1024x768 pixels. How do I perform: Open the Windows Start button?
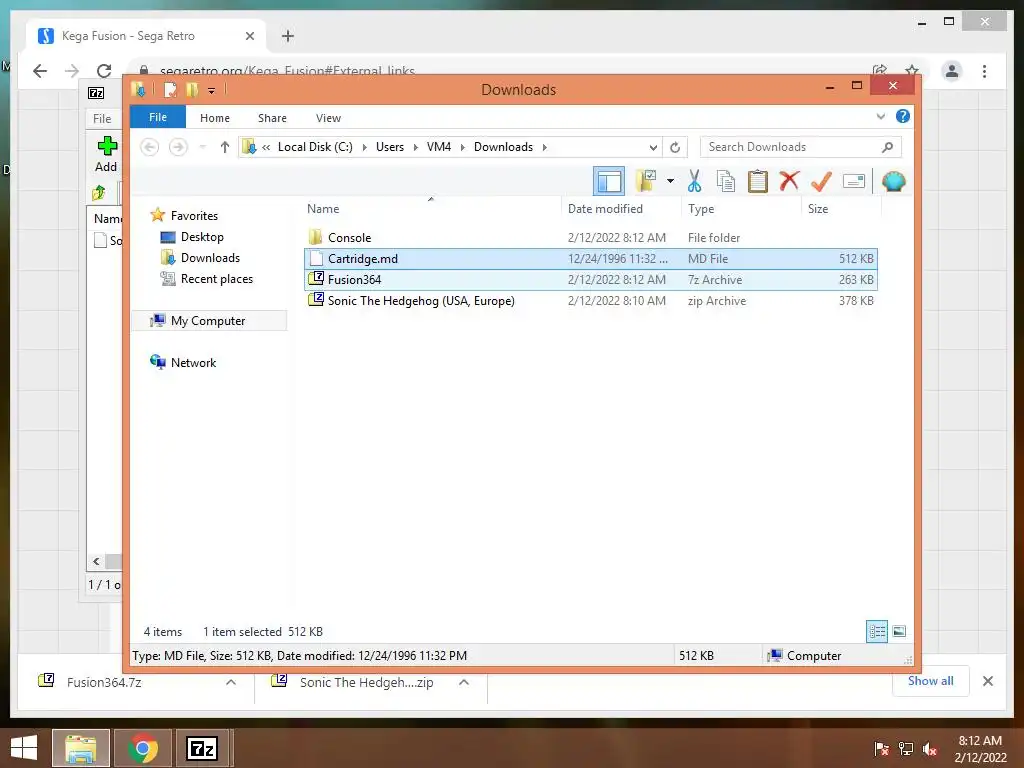(x=24, y=748)
